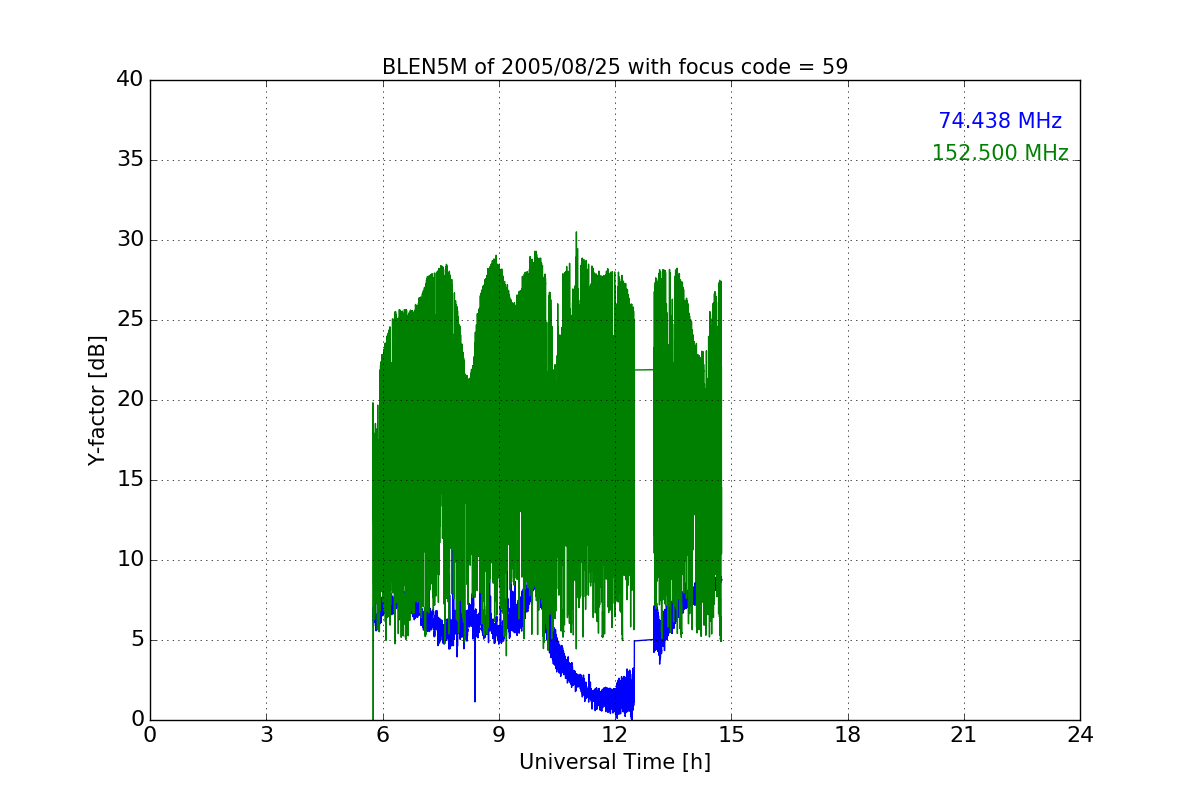The height and width of the screenshot is (800, 1200).
Task: Click the x-axis tick label 9
Action: 499,735
